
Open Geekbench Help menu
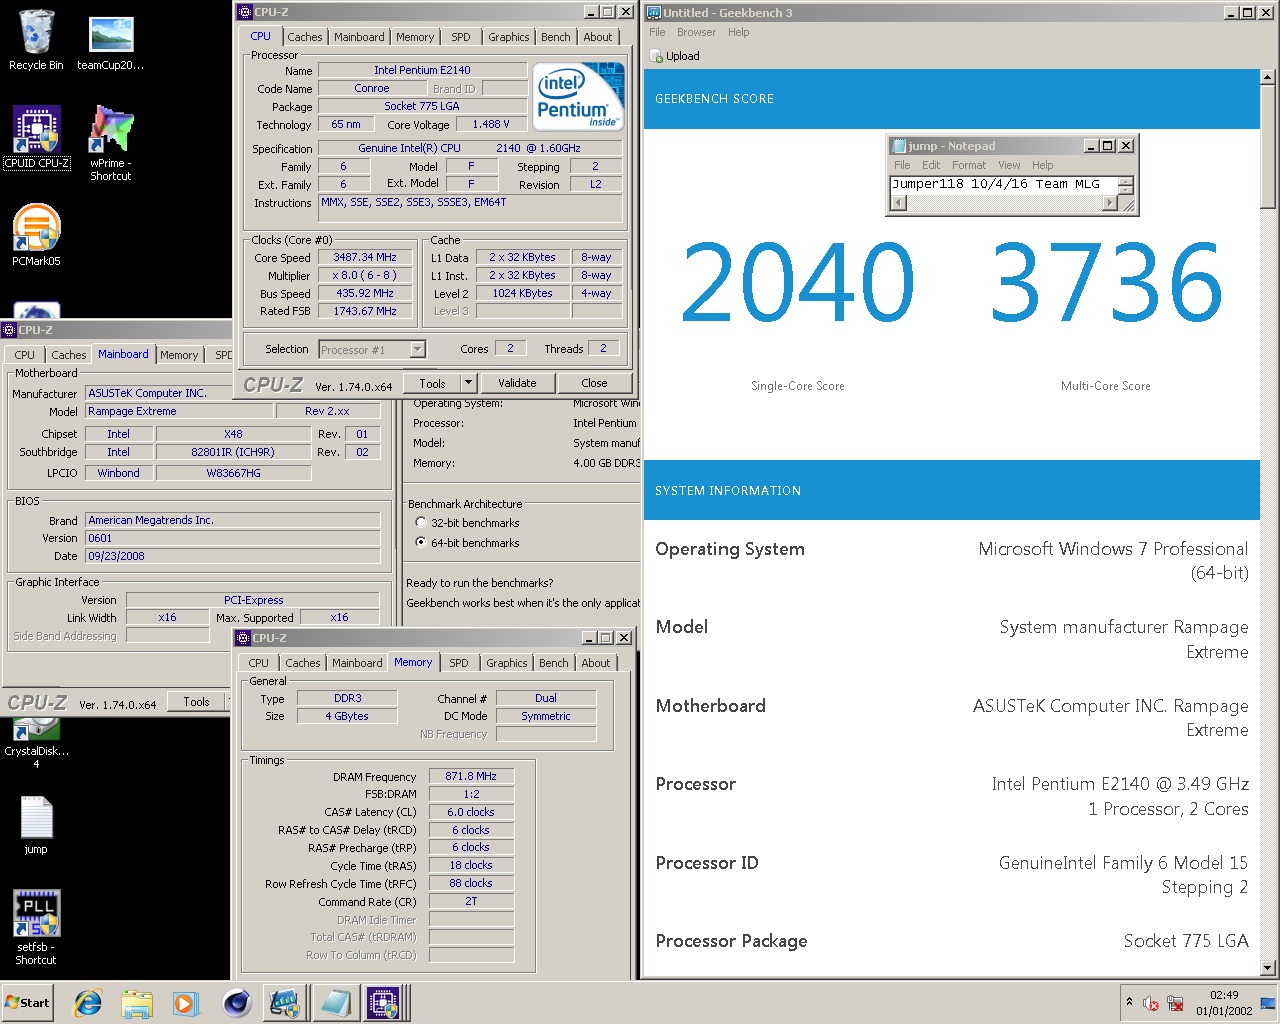(738, 32)
